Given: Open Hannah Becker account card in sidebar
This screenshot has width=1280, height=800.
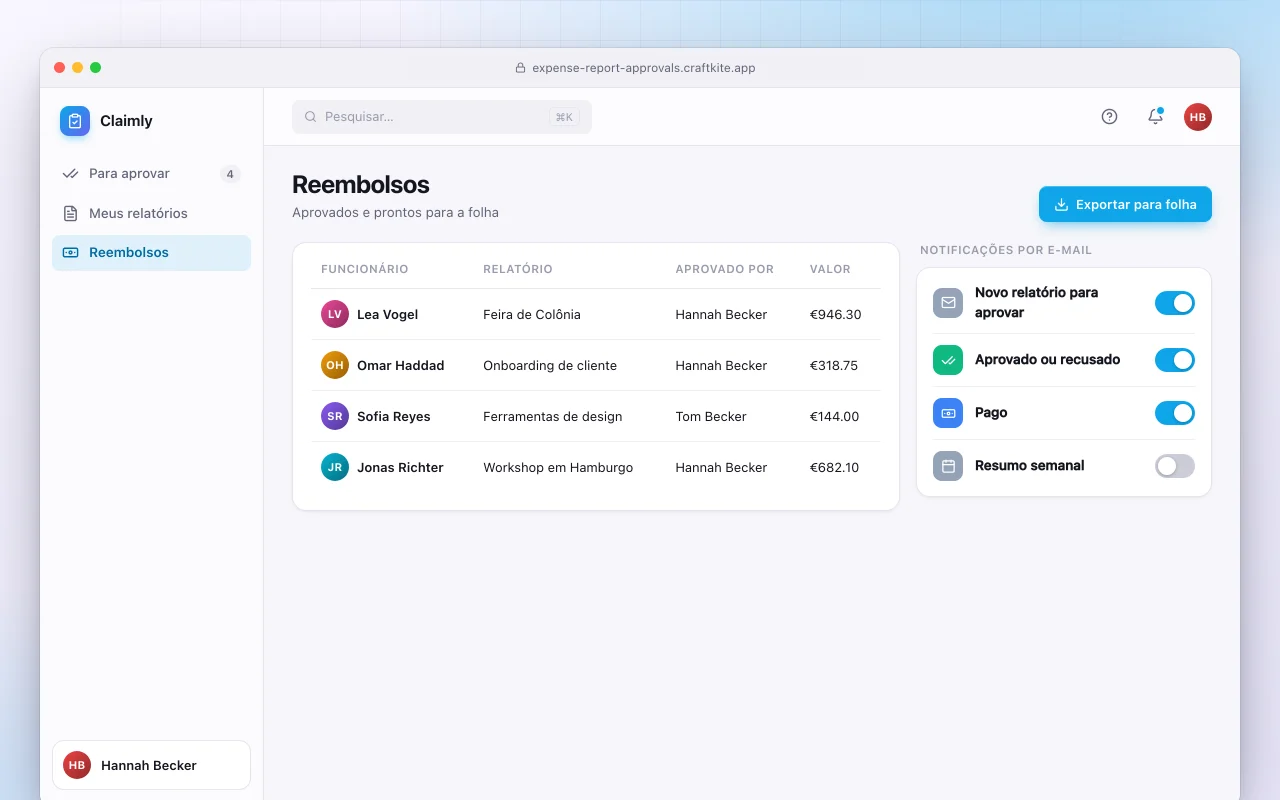Looking at the screenshot, I should pos(151,765).
